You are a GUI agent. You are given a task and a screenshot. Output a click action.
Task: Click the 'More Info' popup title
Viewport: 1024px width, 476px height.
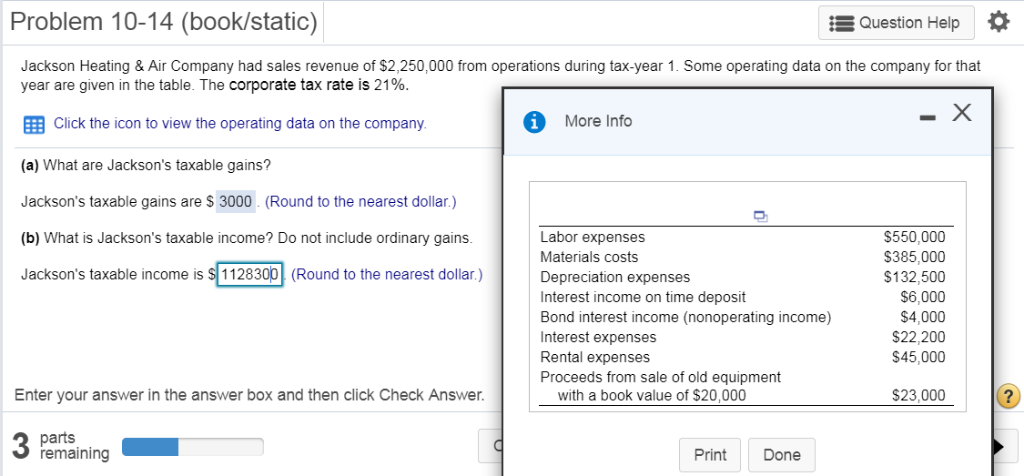coord(598,121)
